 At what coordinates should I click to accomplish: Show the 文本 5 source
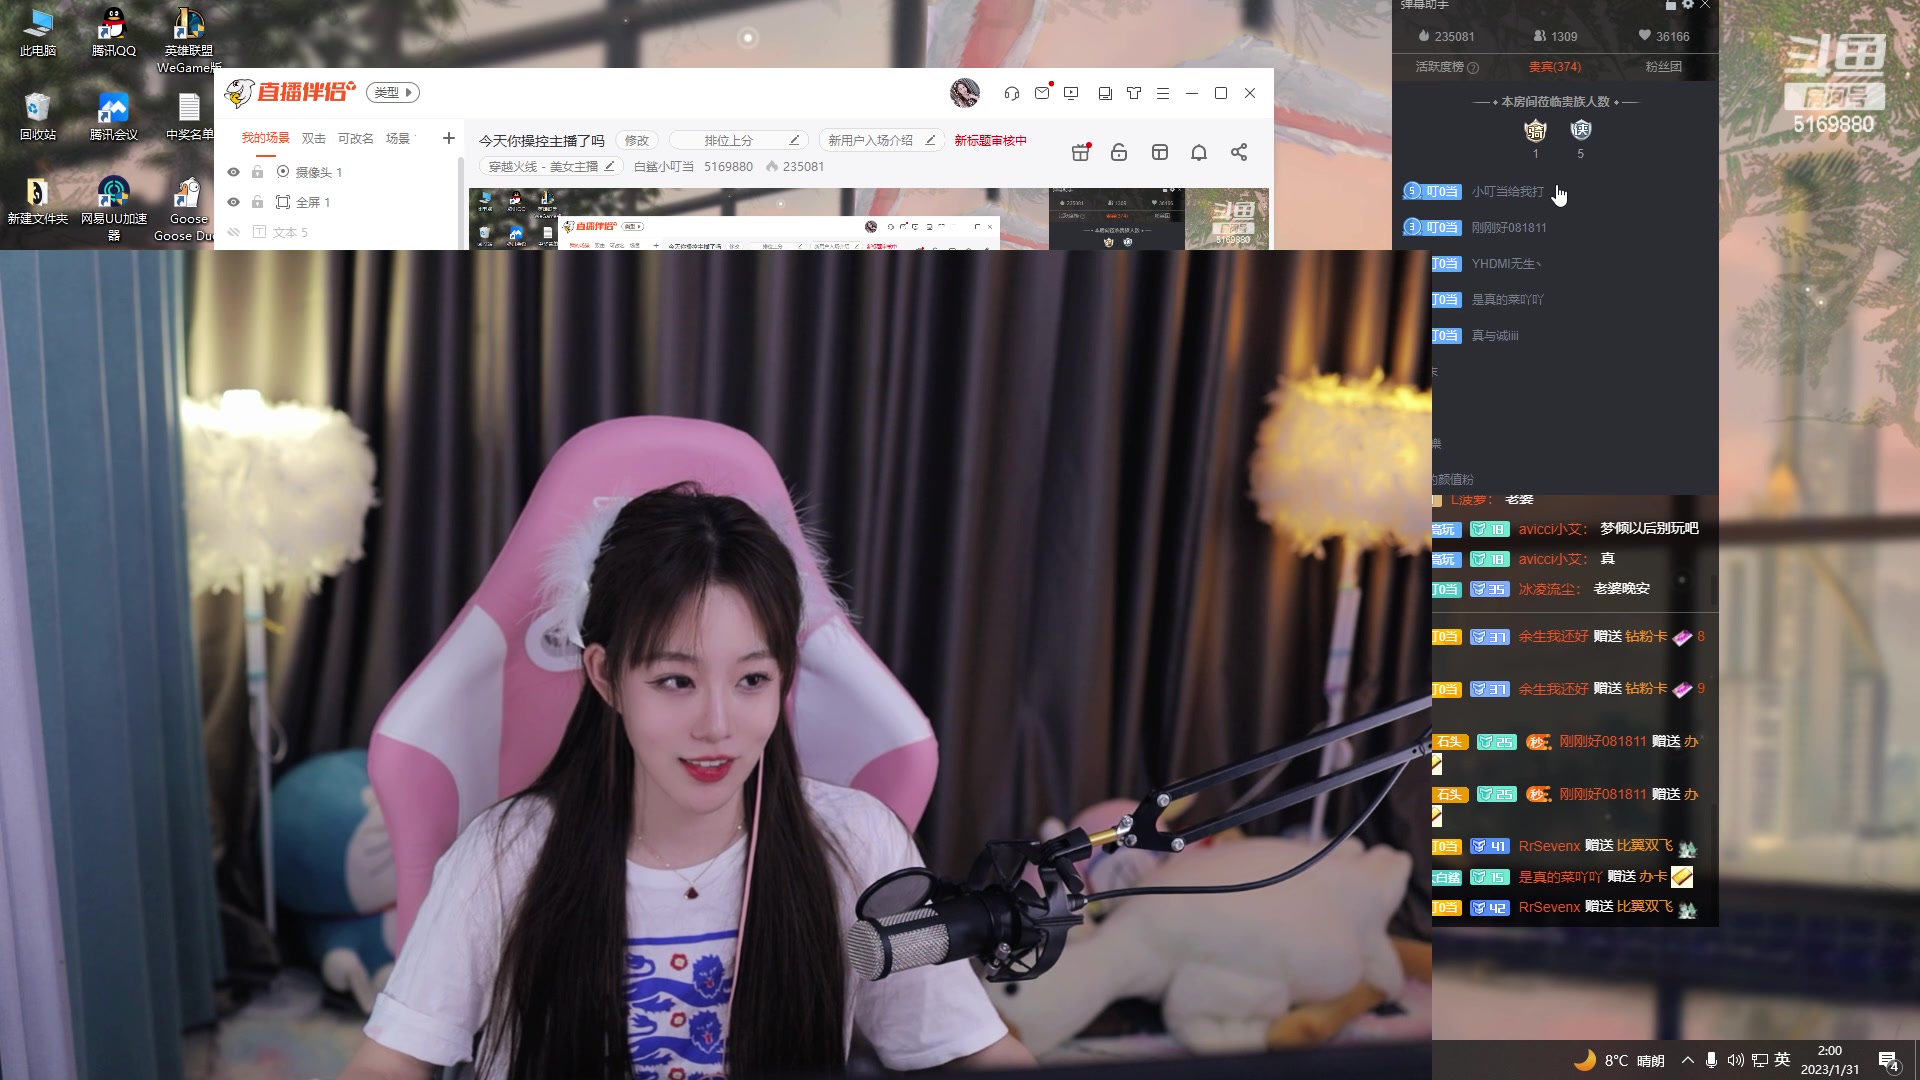[x=233, y=232]
